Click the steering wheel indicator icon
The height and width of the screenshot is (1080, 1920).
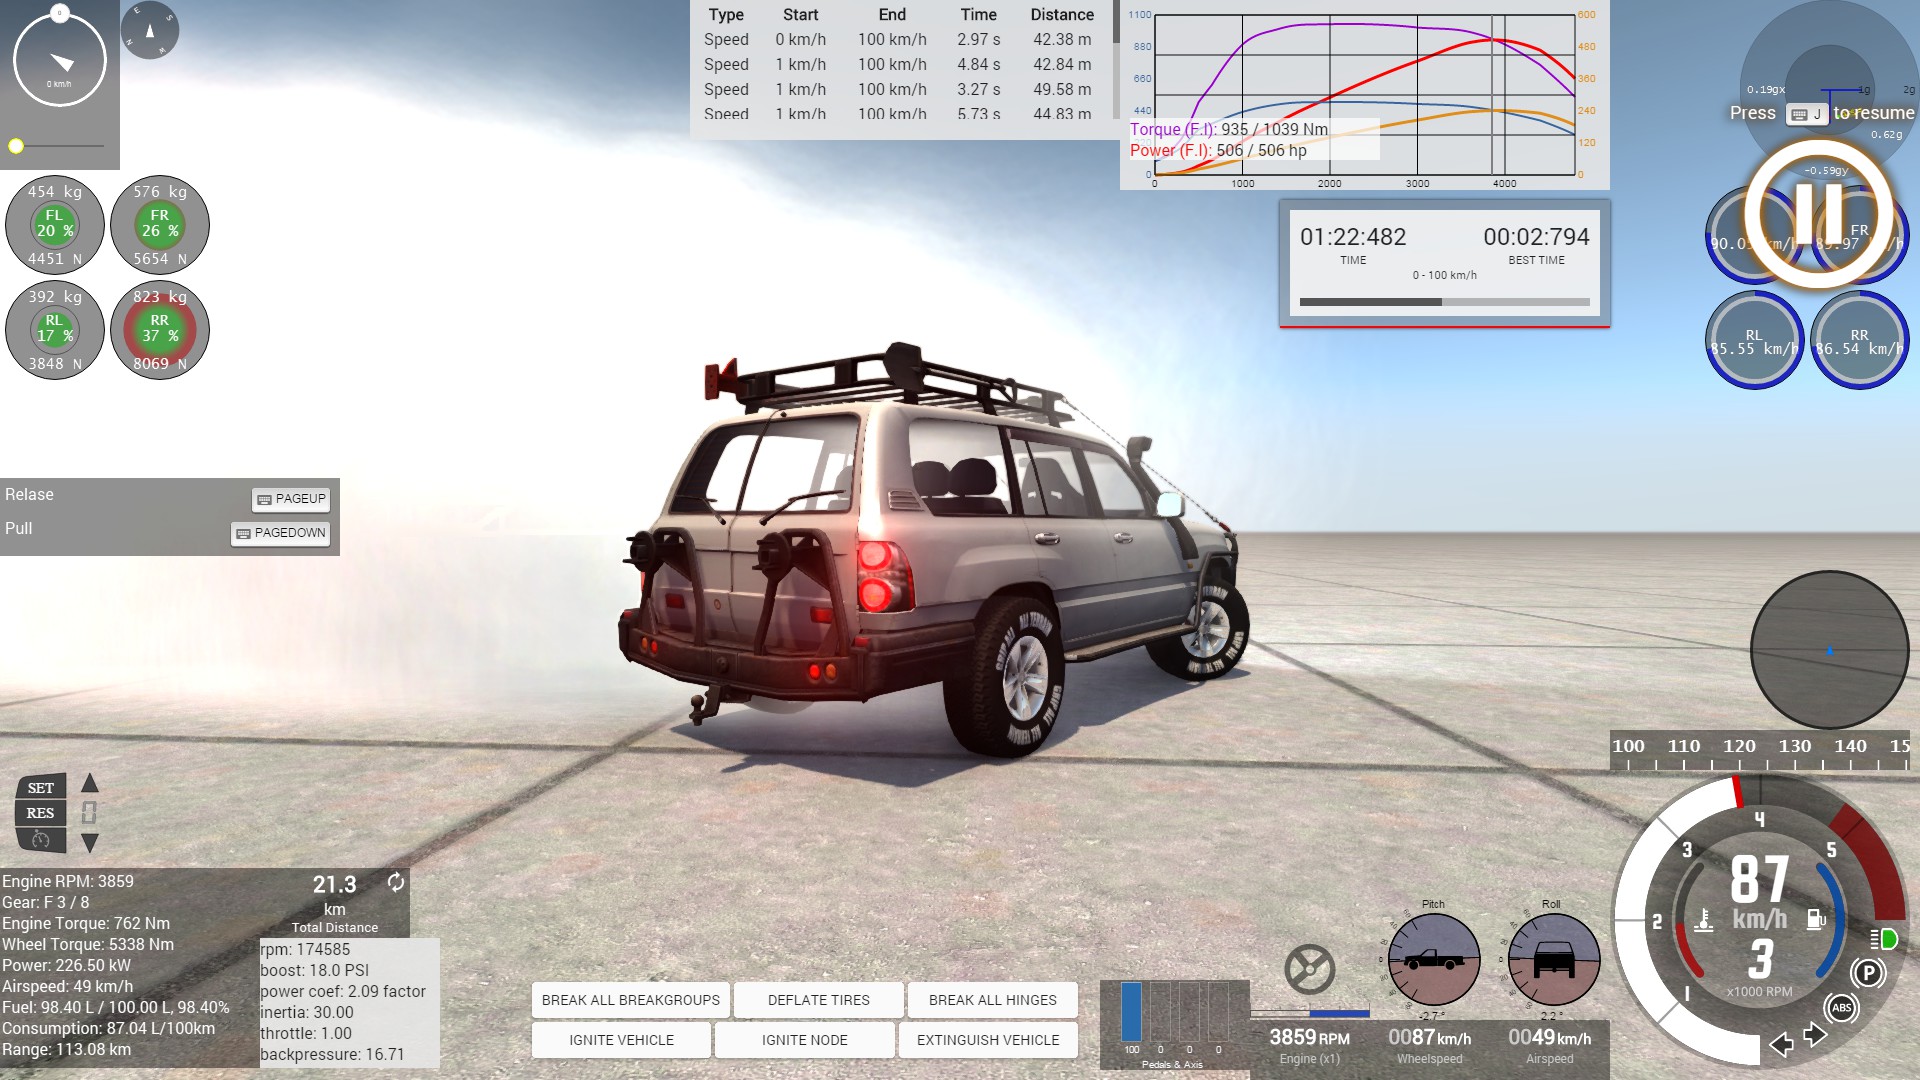1309,969
